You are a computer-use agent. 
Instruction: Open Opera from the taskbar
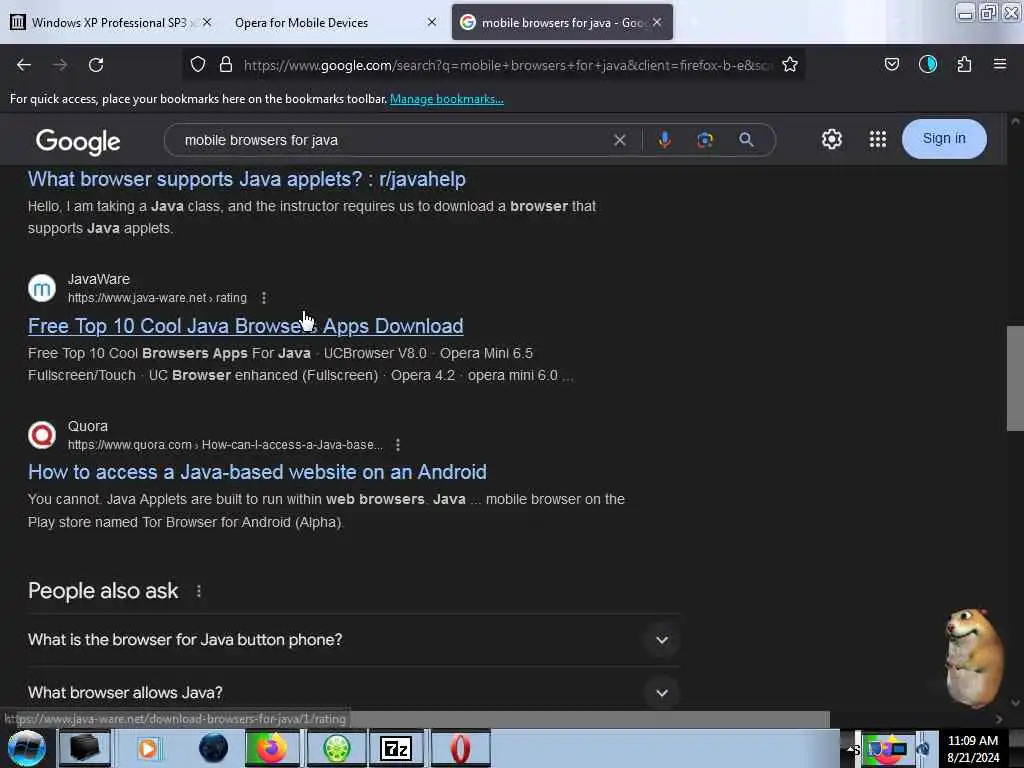click(460, 748)
